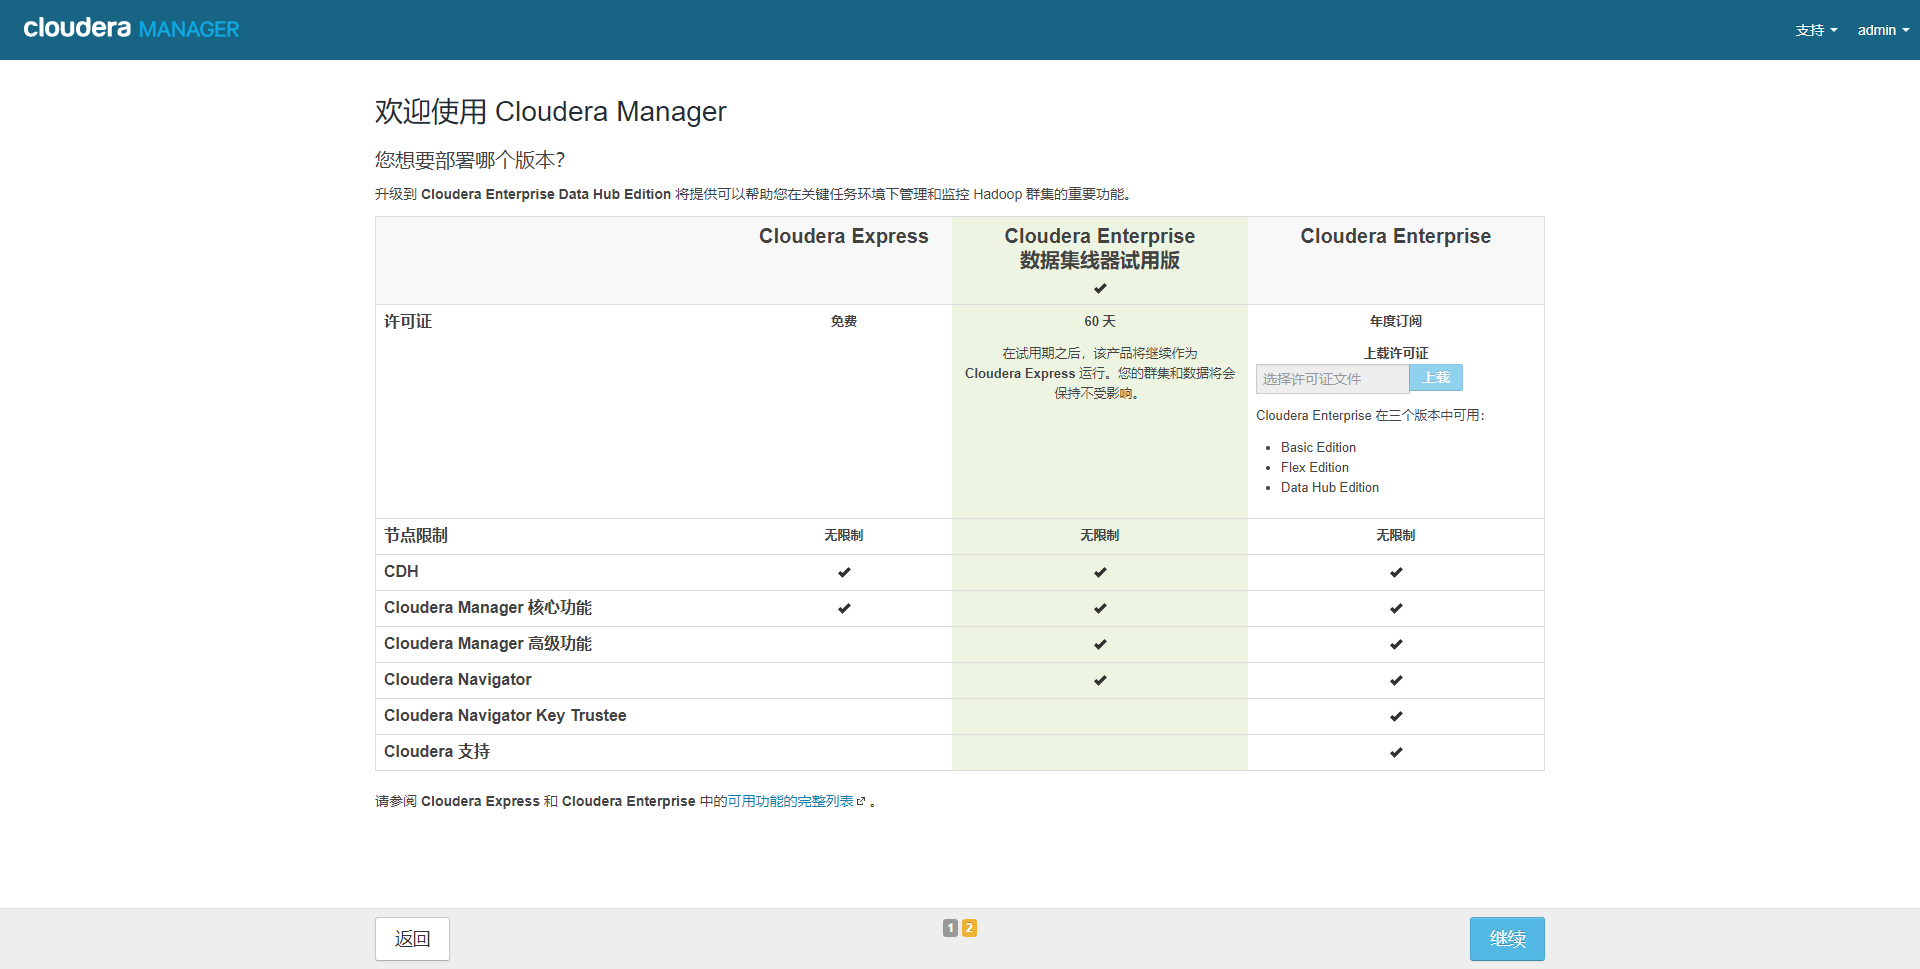Click 核心功能 checkmark in Enterprise column
This screenshot has height=969, width=1920.
coord(1396,608)
